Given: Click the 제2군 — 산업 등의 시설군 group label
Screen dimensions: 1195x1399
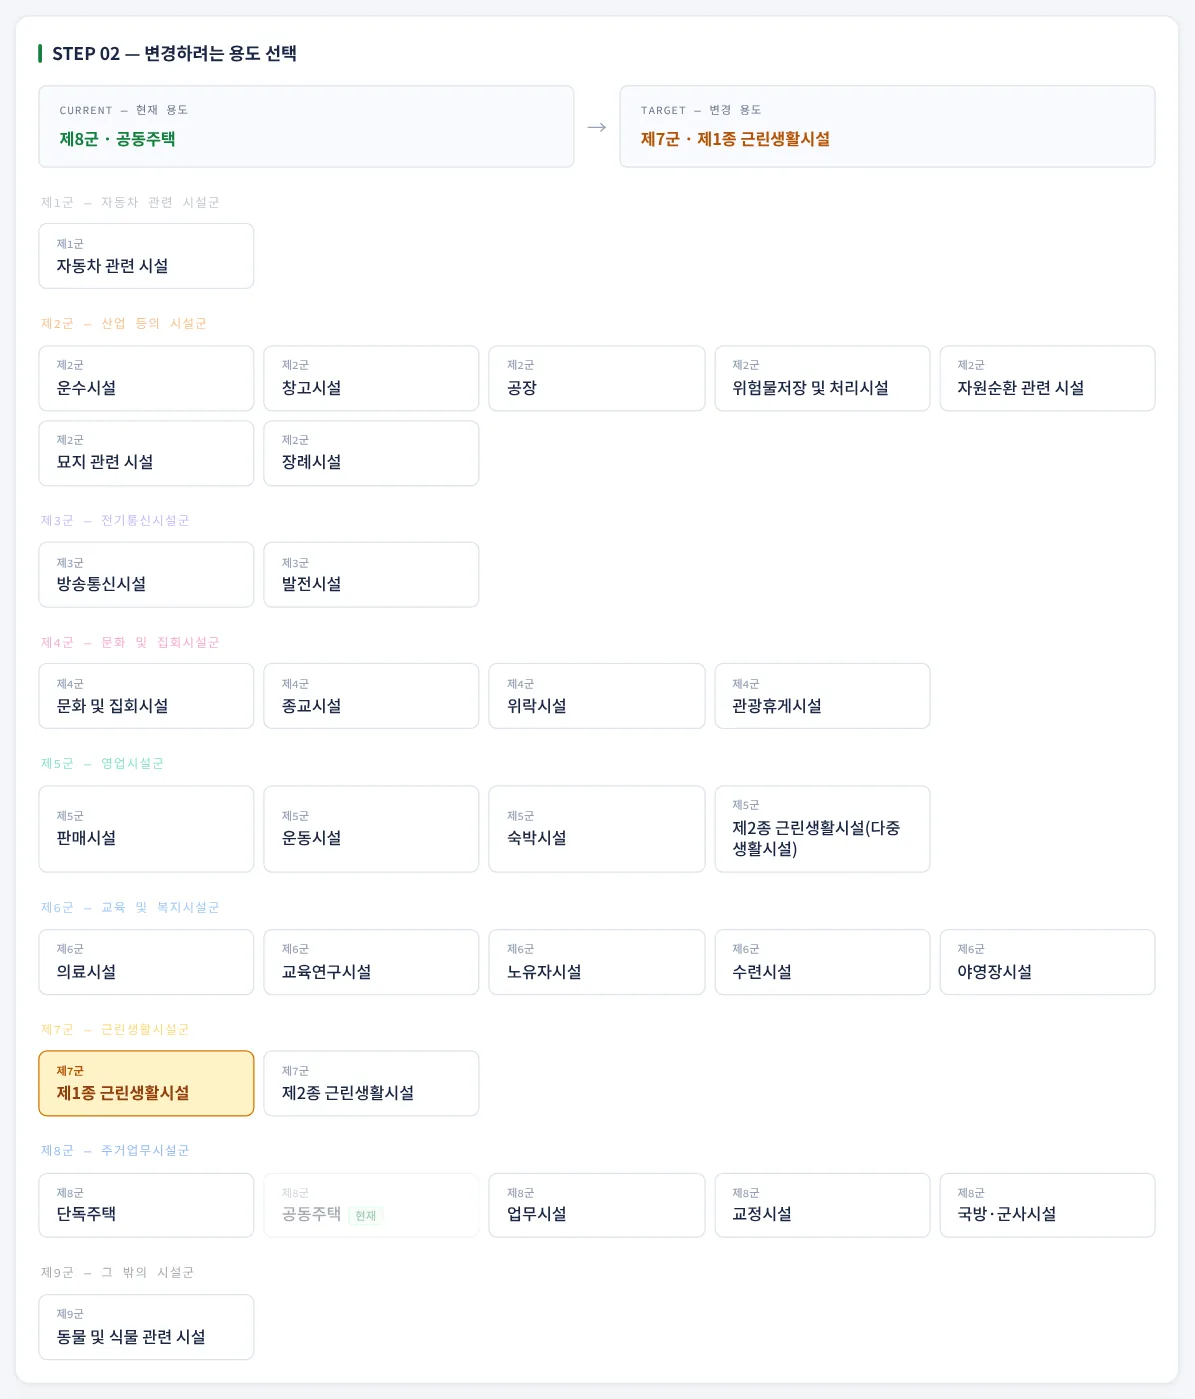Looking at the screenshot, I should pos(124,324).
